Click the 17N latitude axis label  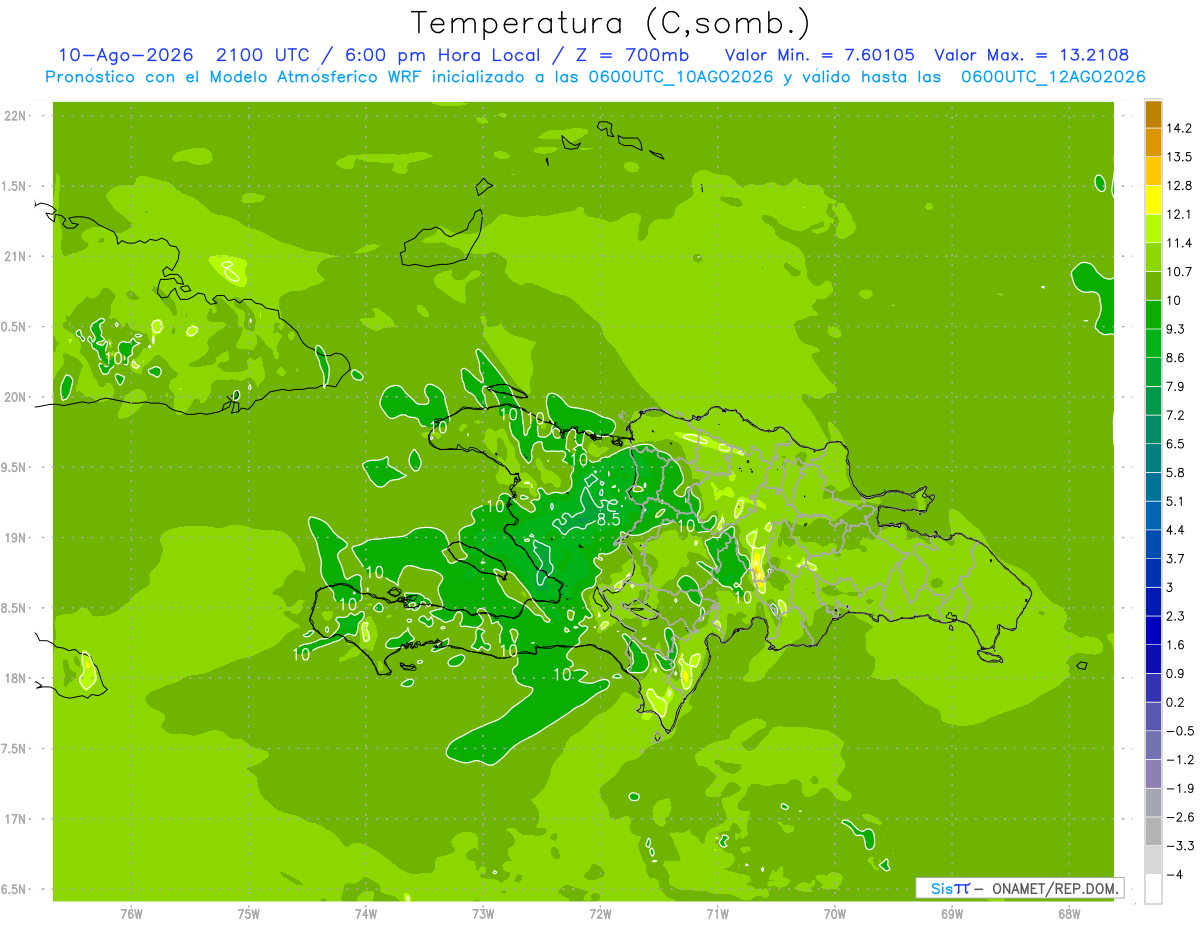(x=16, y=820)
